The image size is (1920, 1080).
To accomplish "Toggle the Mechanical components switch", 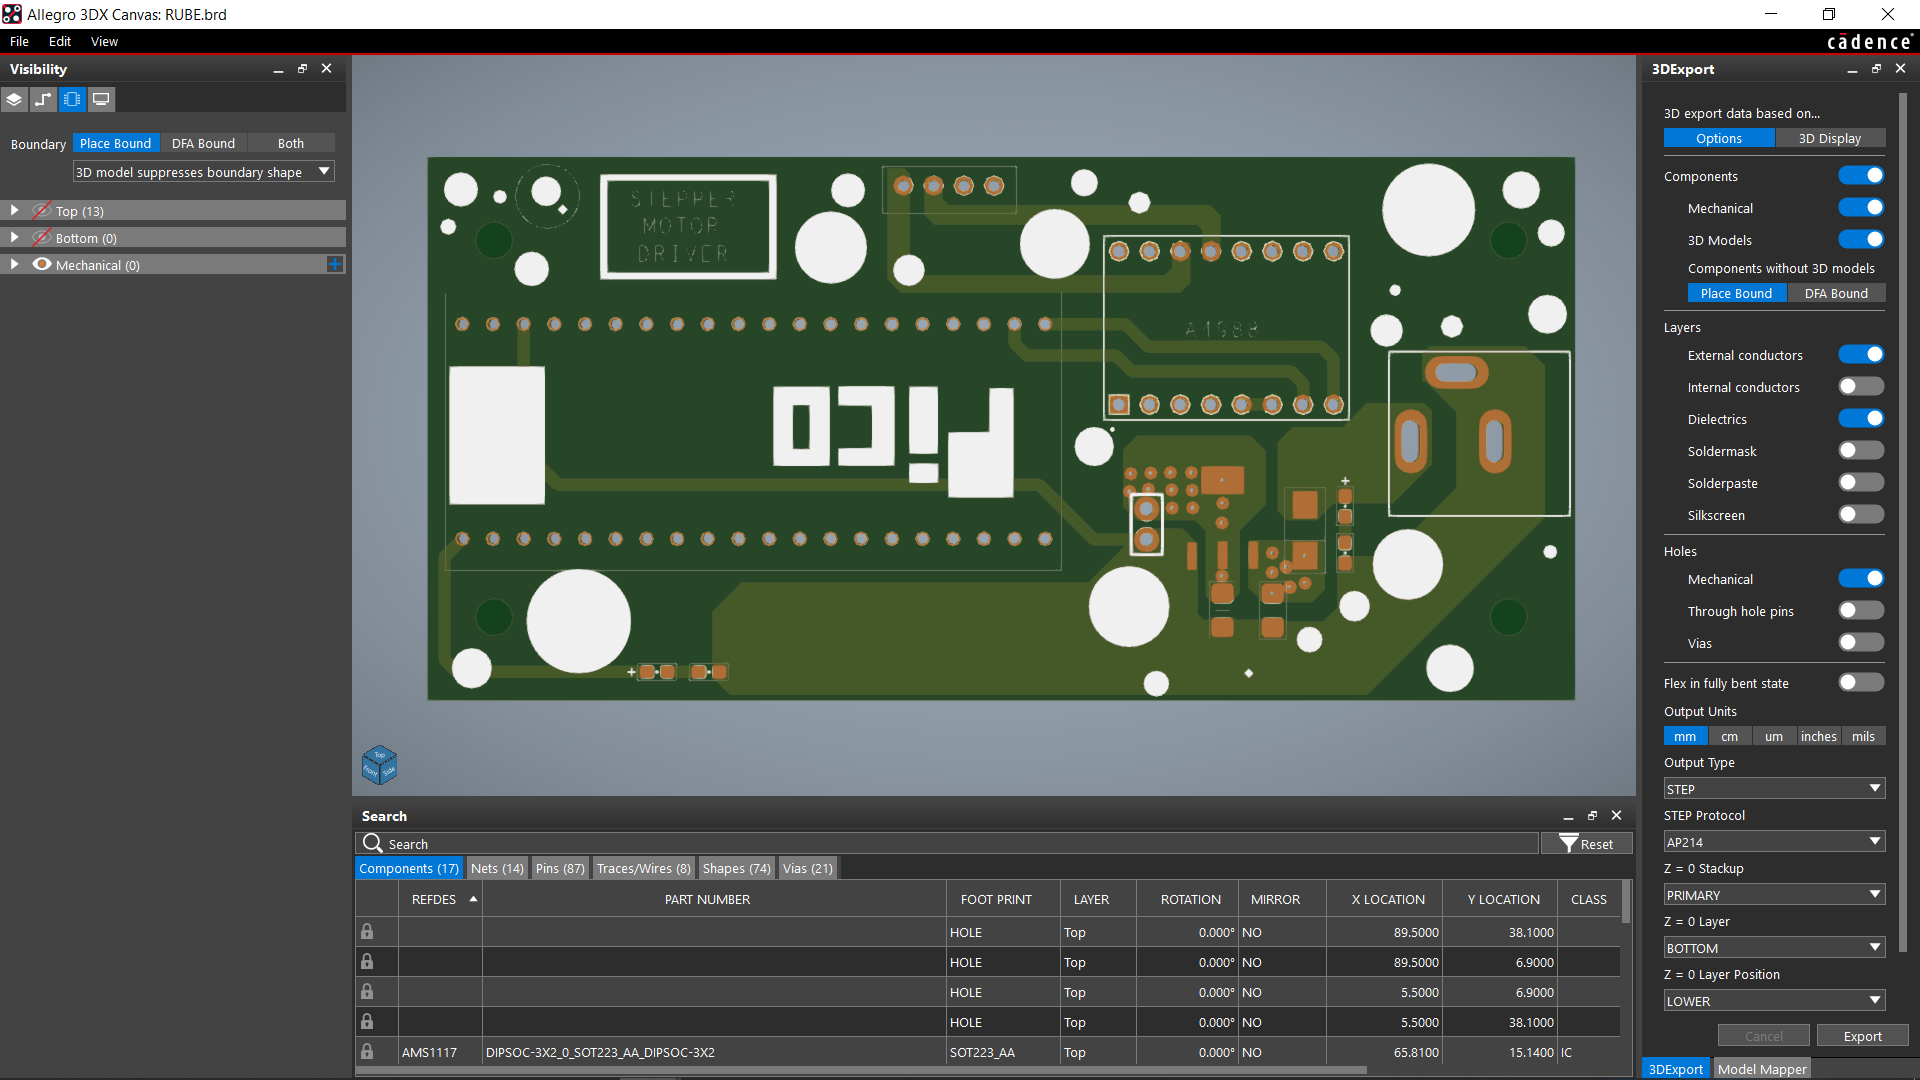I will coord(1861,208).
